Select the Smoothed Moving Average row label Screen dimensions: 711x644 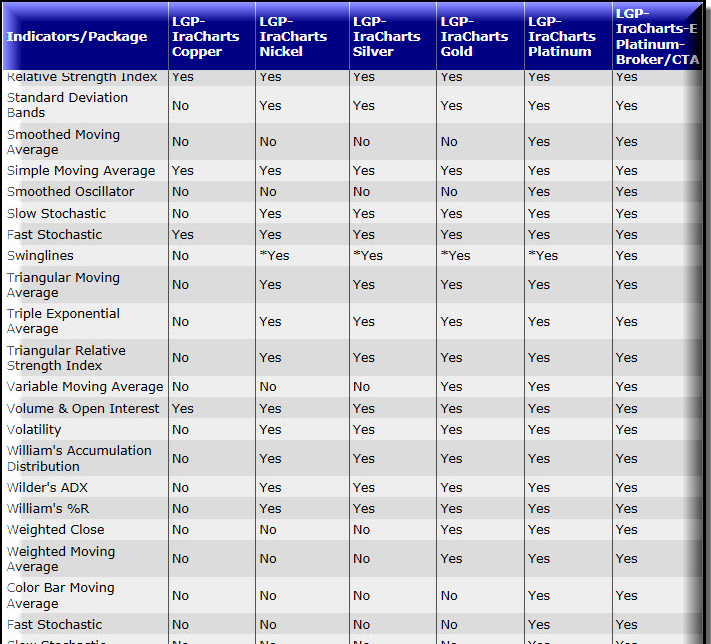click(x=63, y=142)
